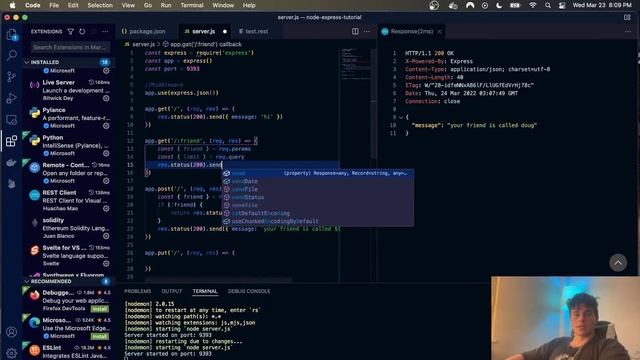Select the server.js editor tab
This screenshot has width=640, height=360.
pyautogui.click(x=204, y=31)
